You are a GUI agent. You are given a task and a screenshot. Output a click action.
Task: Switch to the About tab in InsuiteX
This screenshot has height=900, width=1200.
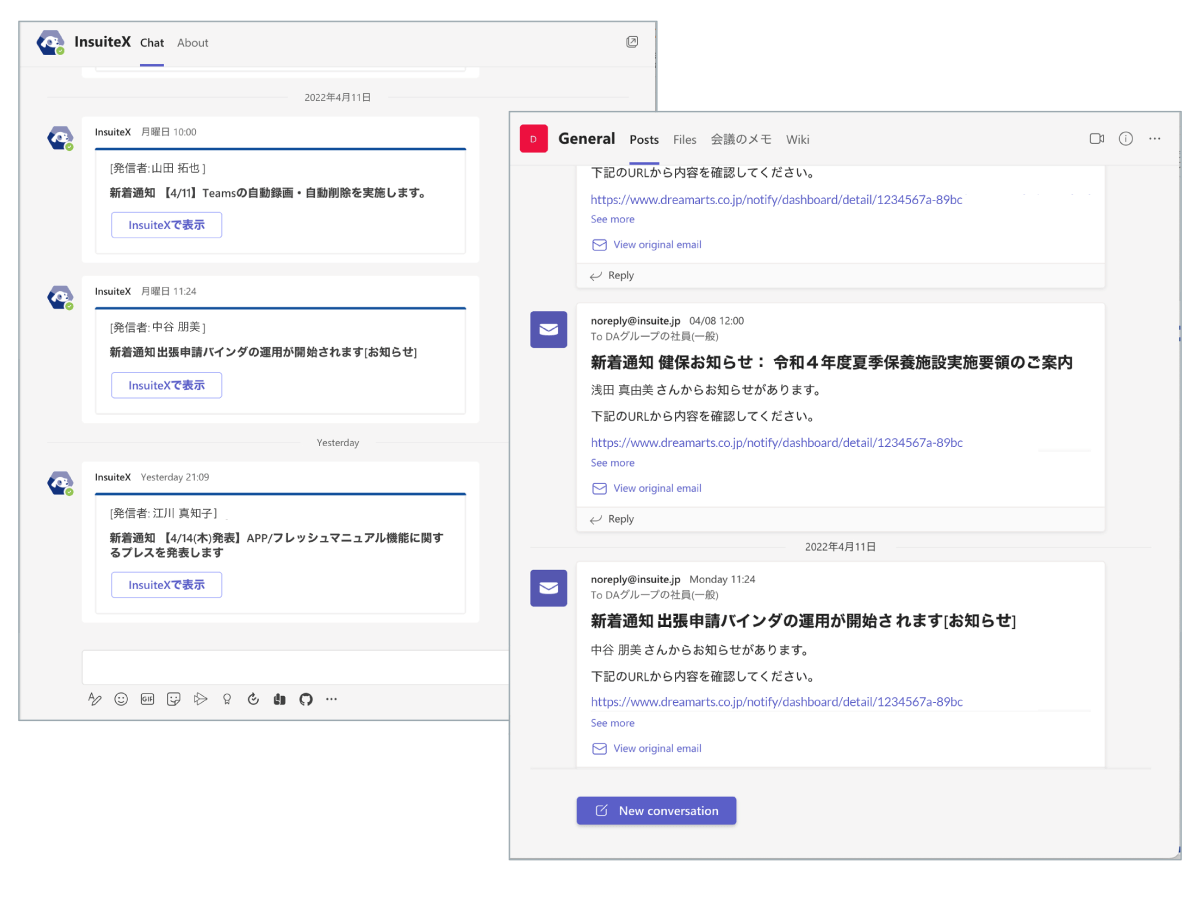pyautogui.click(x=193, y=43)
